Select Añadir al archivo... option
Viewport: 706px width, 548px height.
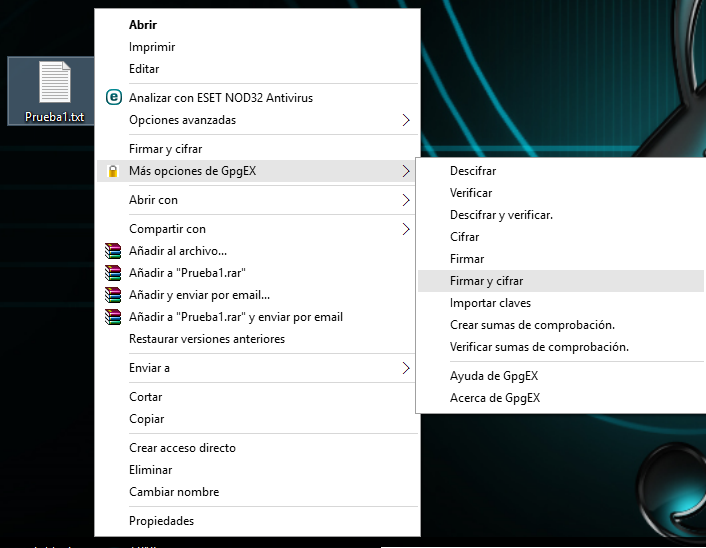pyautogui.click(x=258, y=251)
